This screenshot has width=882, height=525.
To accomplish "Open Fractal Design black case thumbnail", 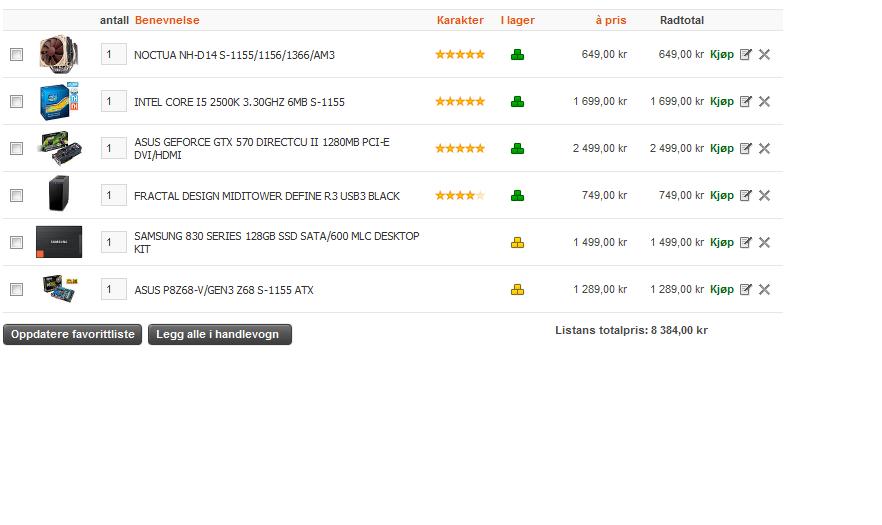I will click(59, 194).
